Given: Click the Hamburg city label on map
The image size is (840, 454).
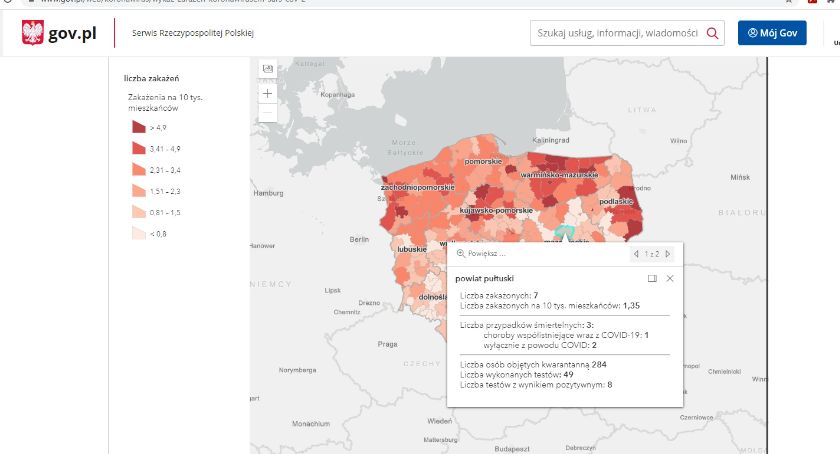Looking at the screenshot, I should pos(268,193).
